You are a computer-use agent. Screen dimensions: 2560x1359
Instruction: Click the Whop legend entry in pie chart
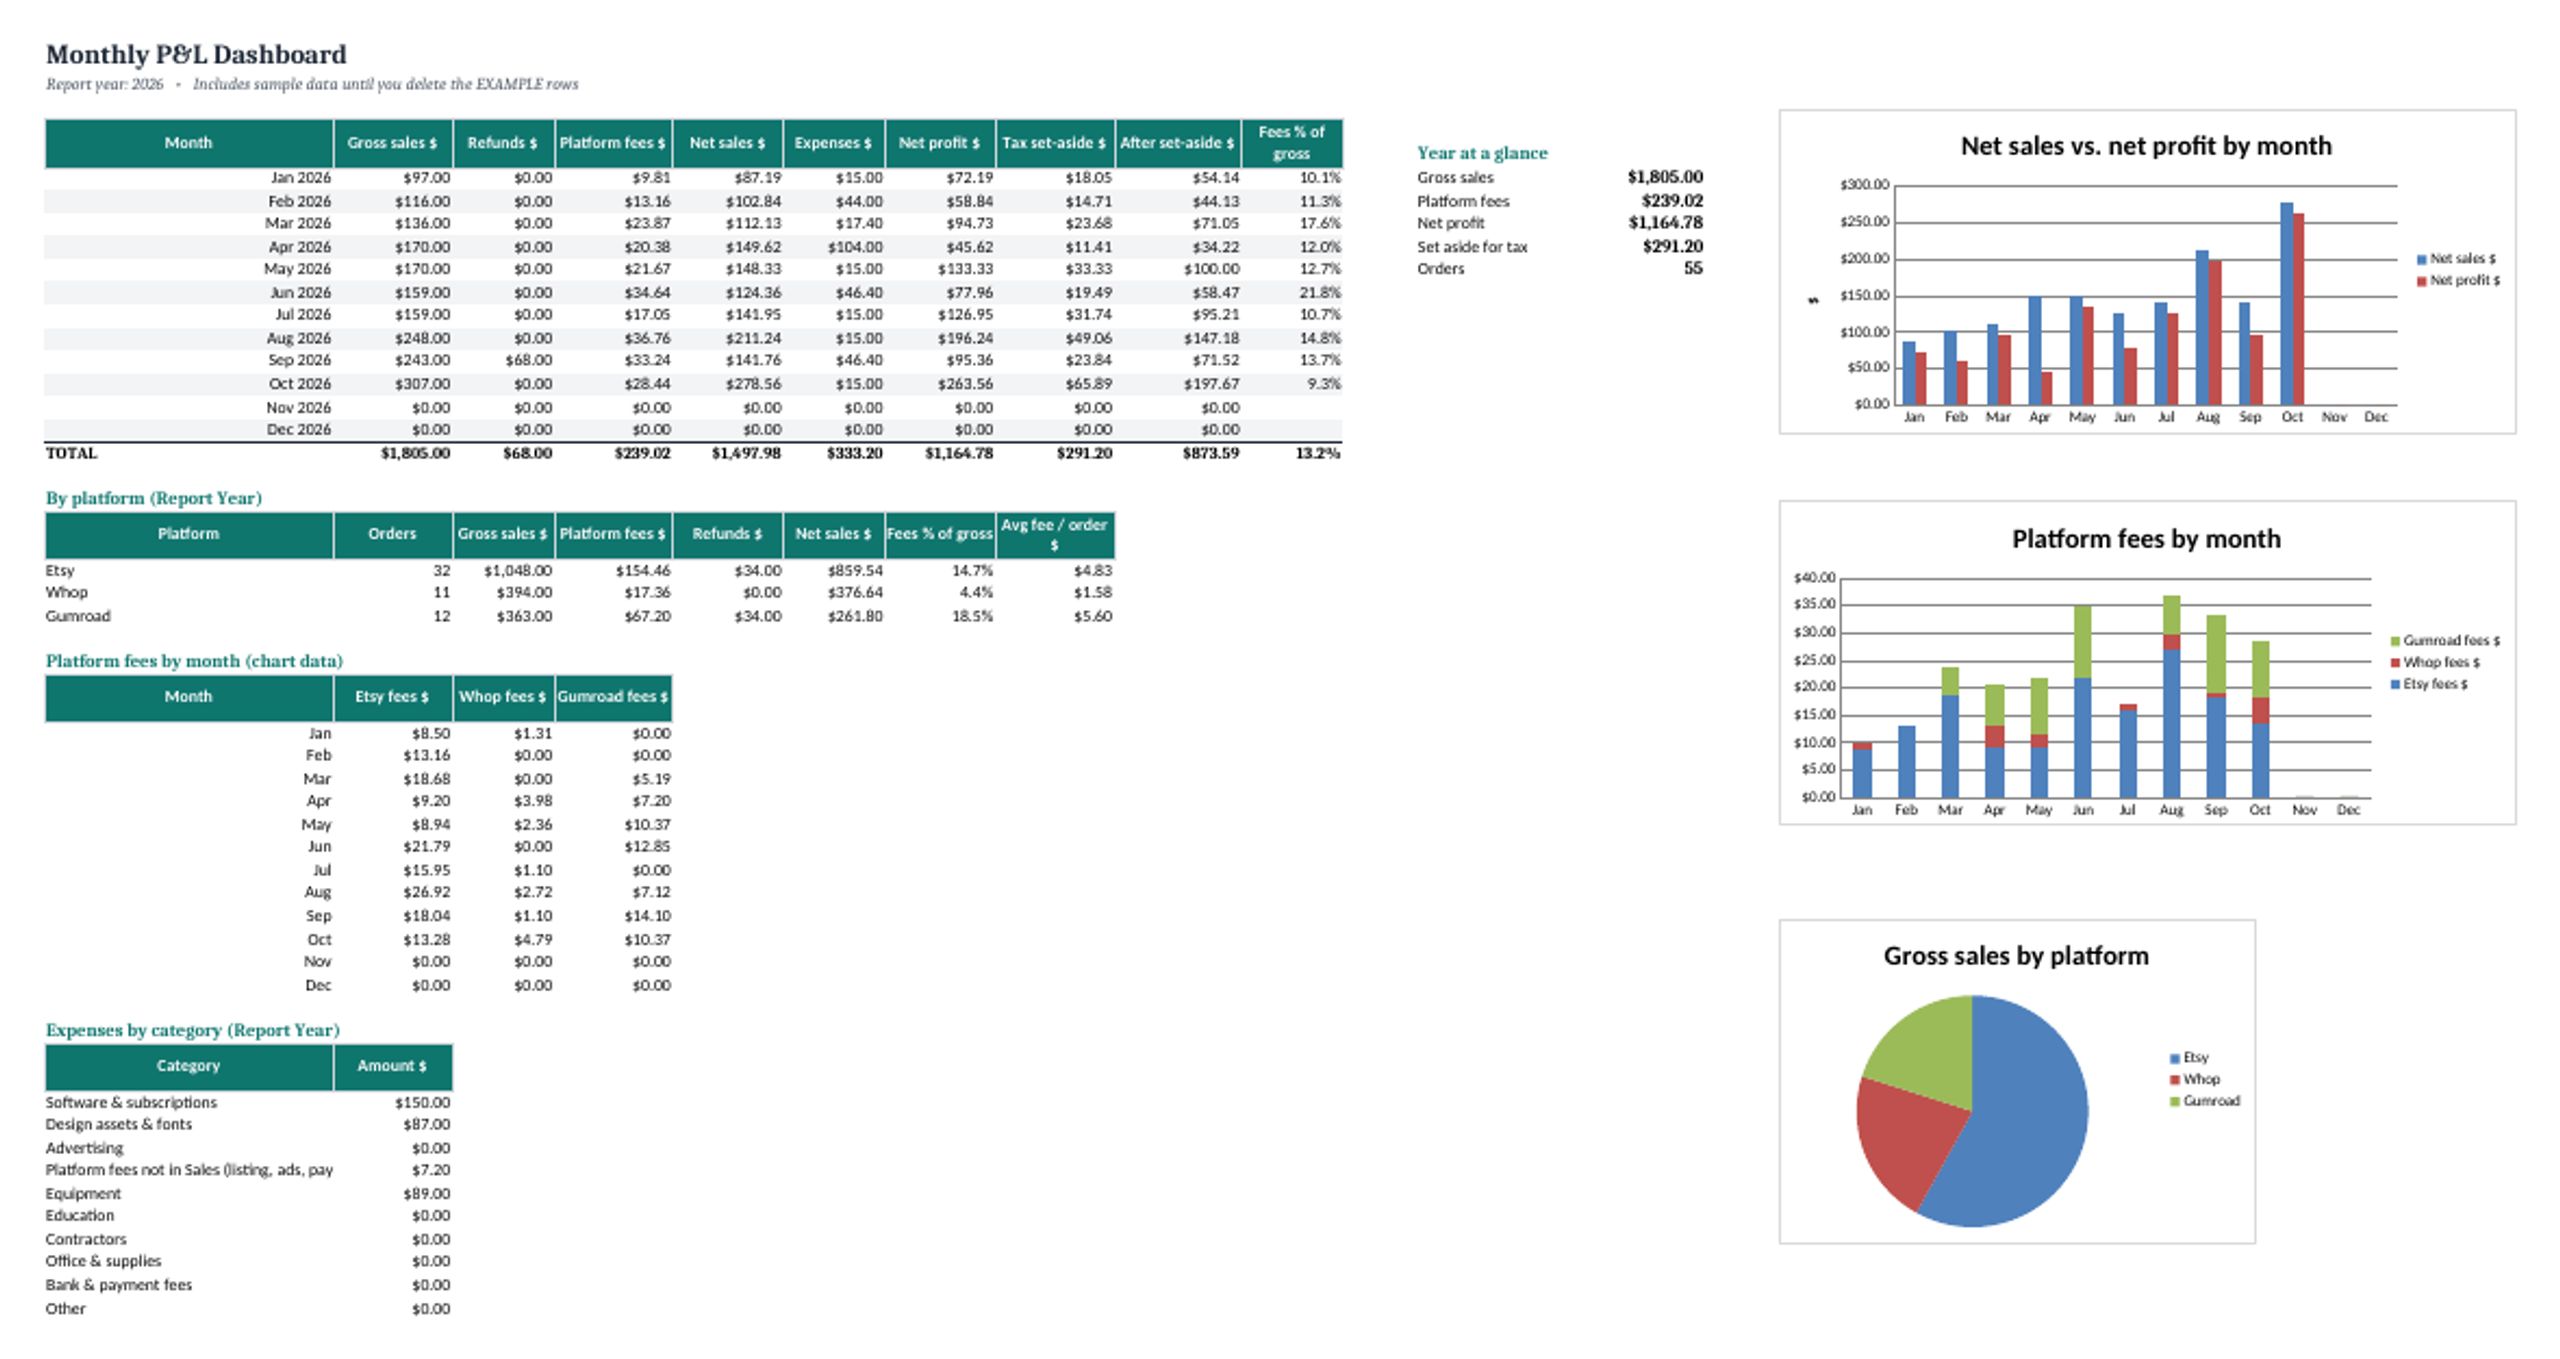2195,1080
